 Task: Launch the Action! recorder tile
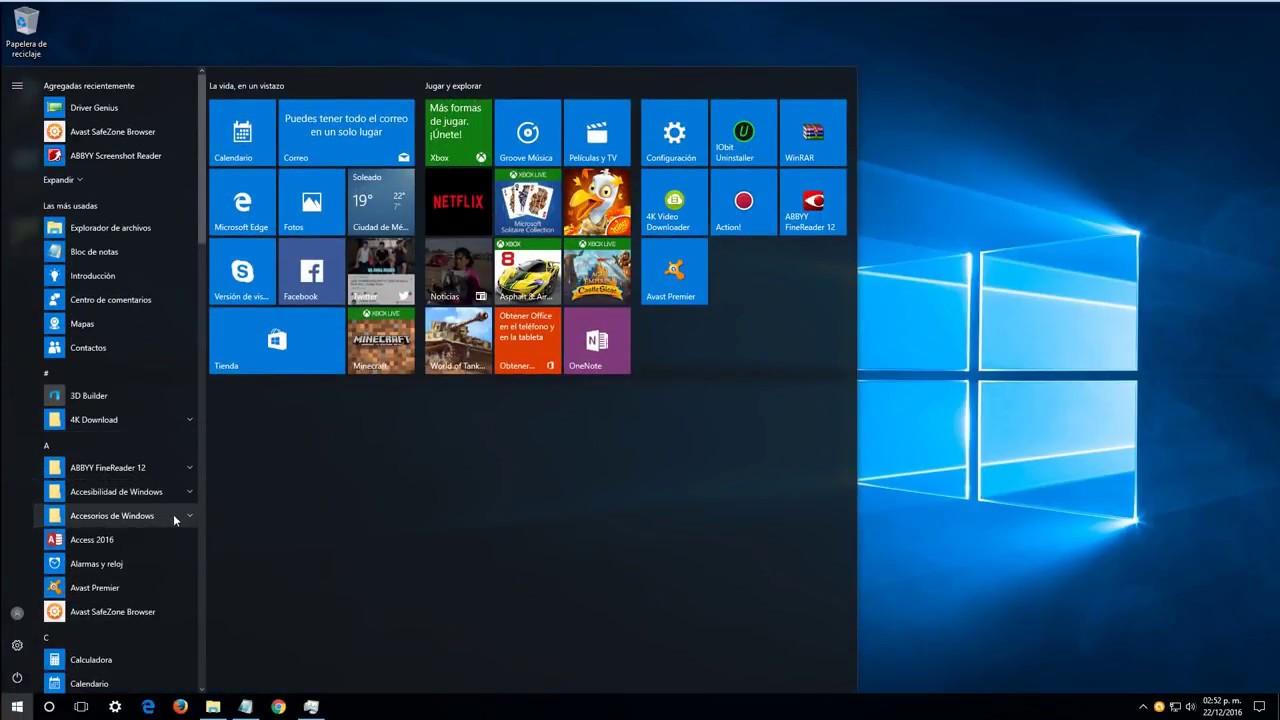pyautogui.click(x=743, y=202)
